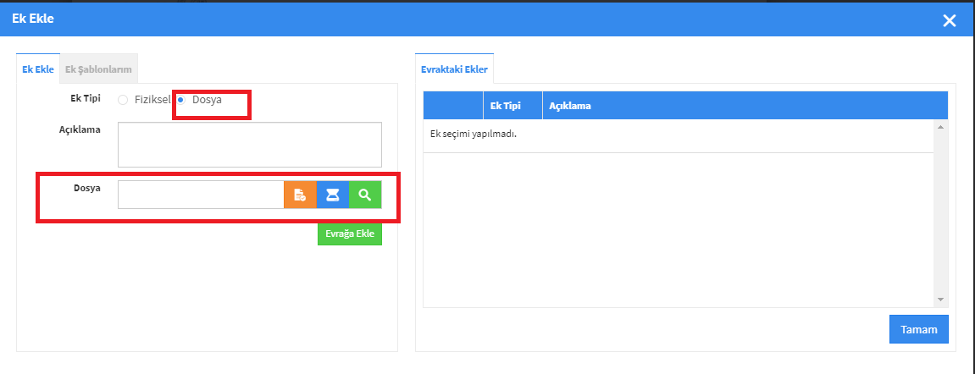Click into the Dosya file path field
Viewport: 977px width, 375px height.
[201, 195]
